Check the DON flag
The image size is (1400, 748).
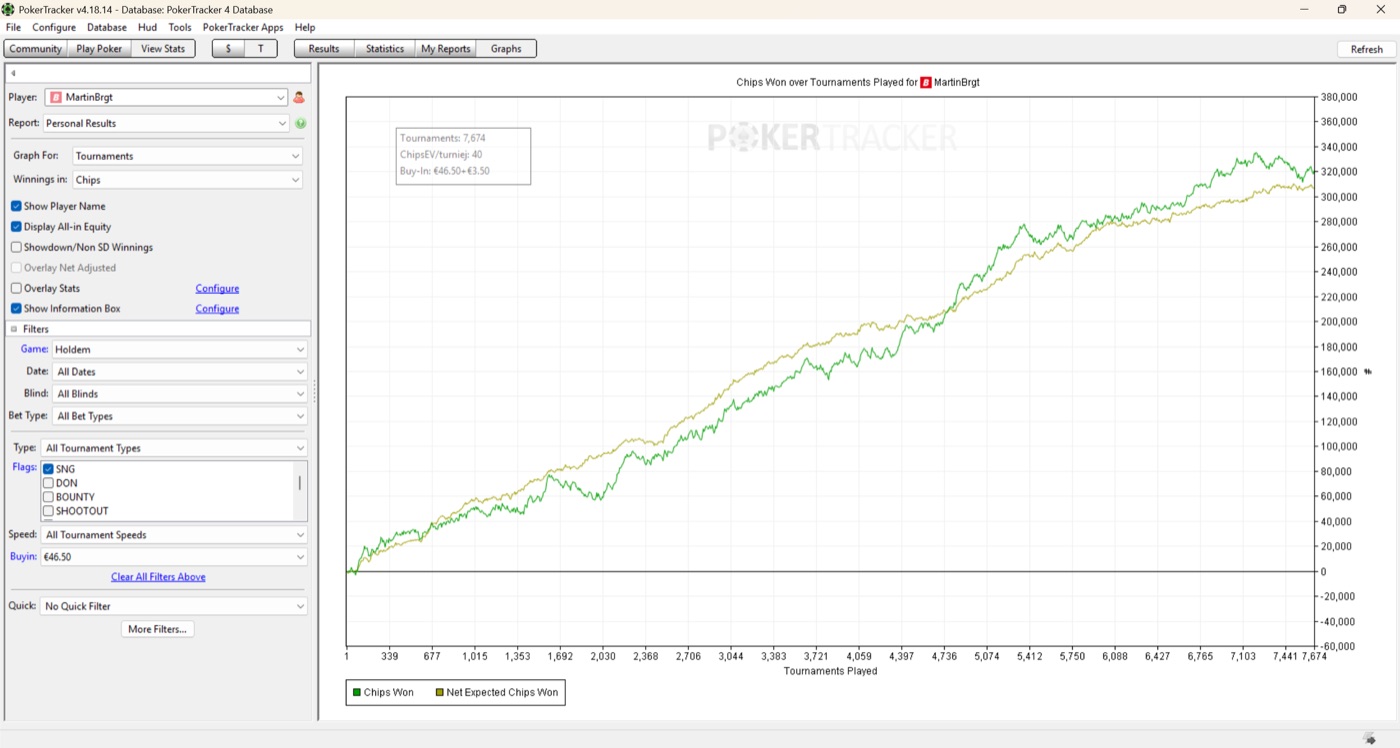click(48, 483)
